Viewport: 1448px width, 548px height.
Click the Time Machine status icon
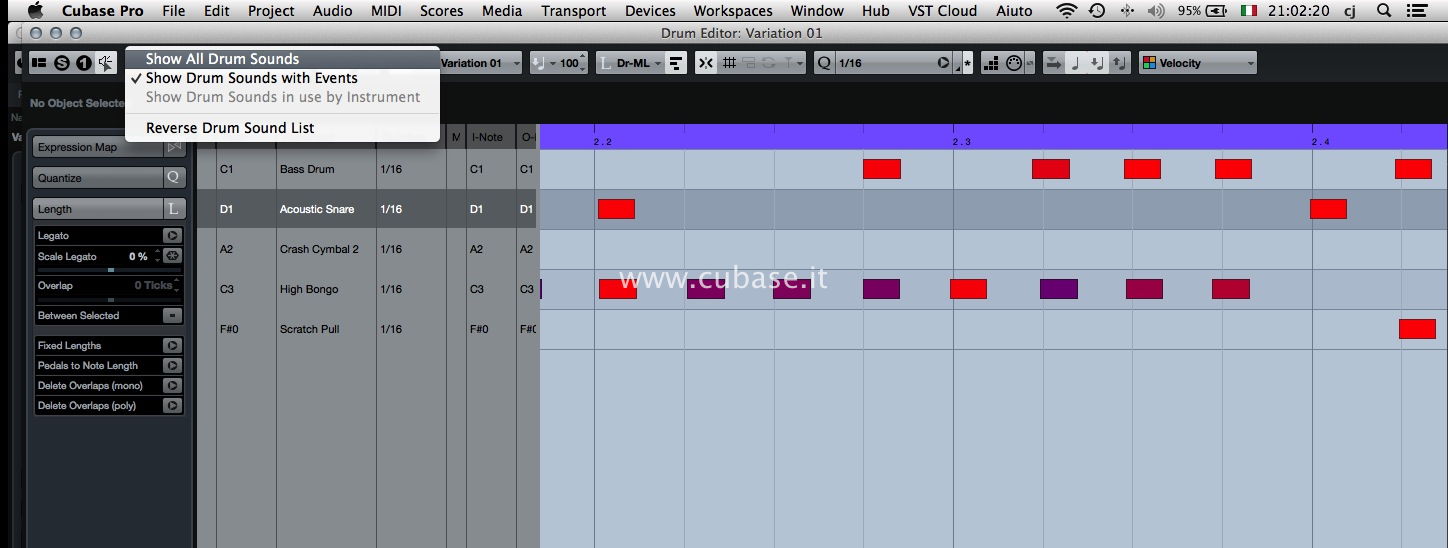1097,11
